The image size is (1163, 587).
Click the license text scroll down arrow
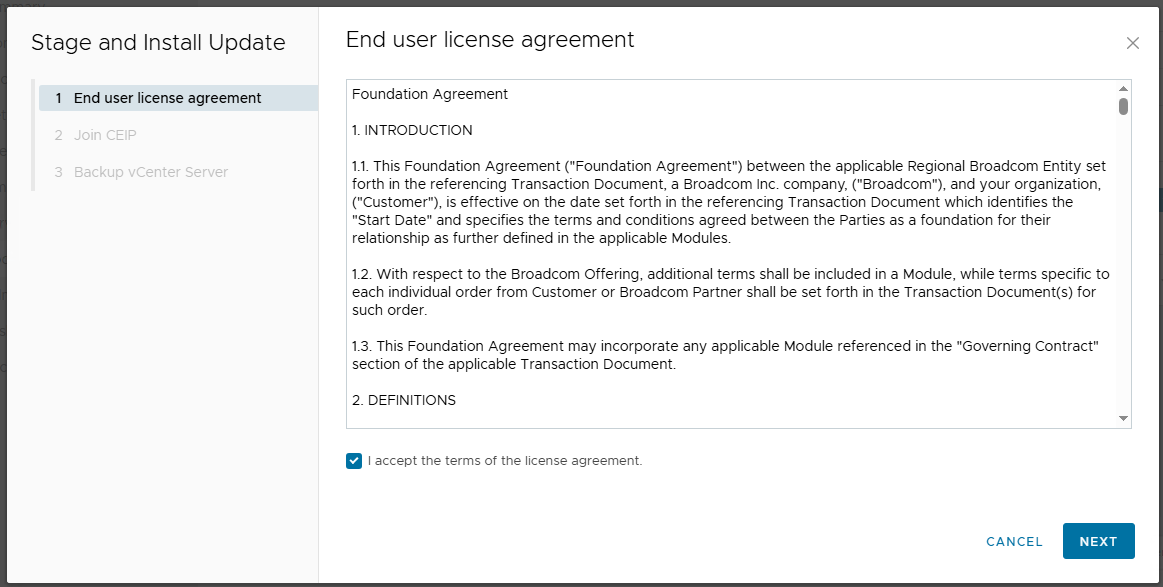[x=1124, y=419]
